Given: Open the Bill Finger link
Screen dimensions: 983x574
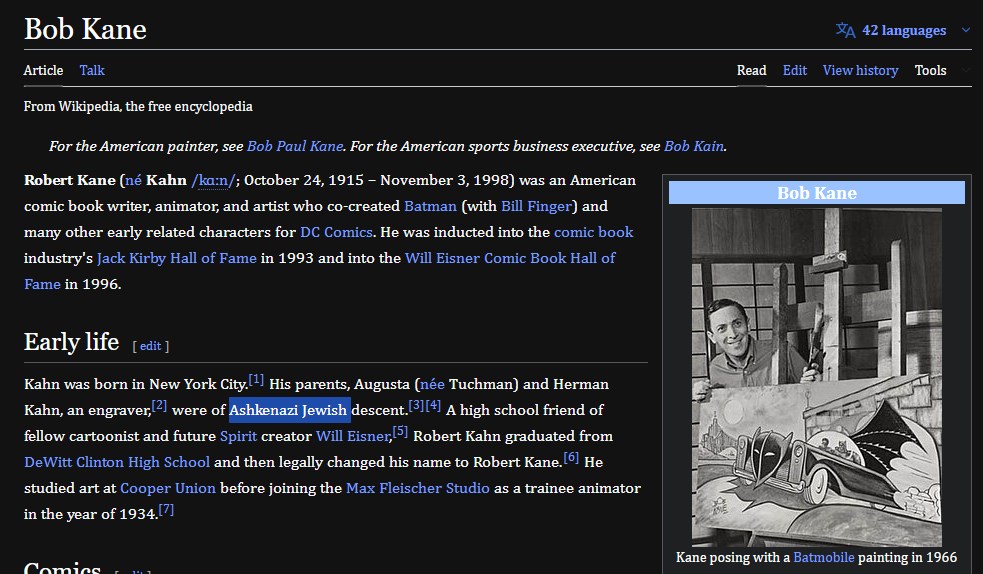Looking at the screenshot, I should click(x=537, y=206).
